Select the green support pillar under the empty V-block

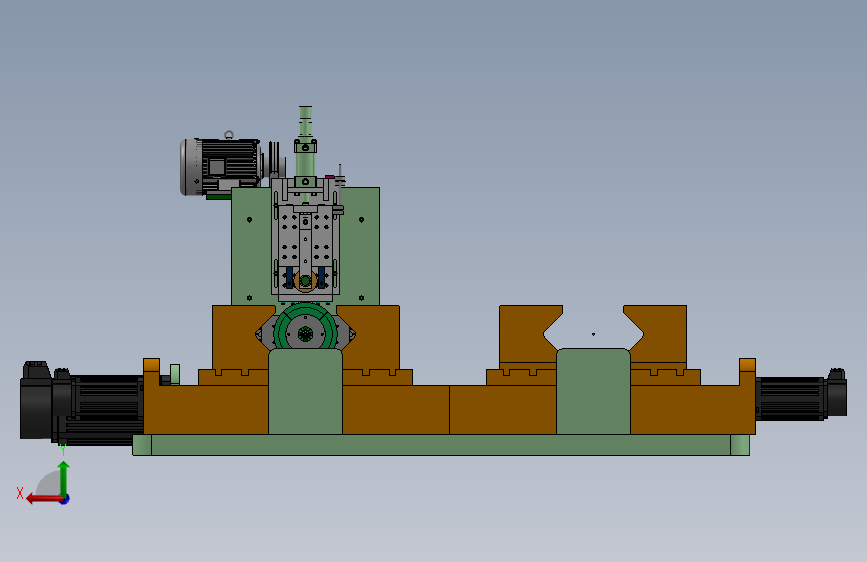(593, 391)
